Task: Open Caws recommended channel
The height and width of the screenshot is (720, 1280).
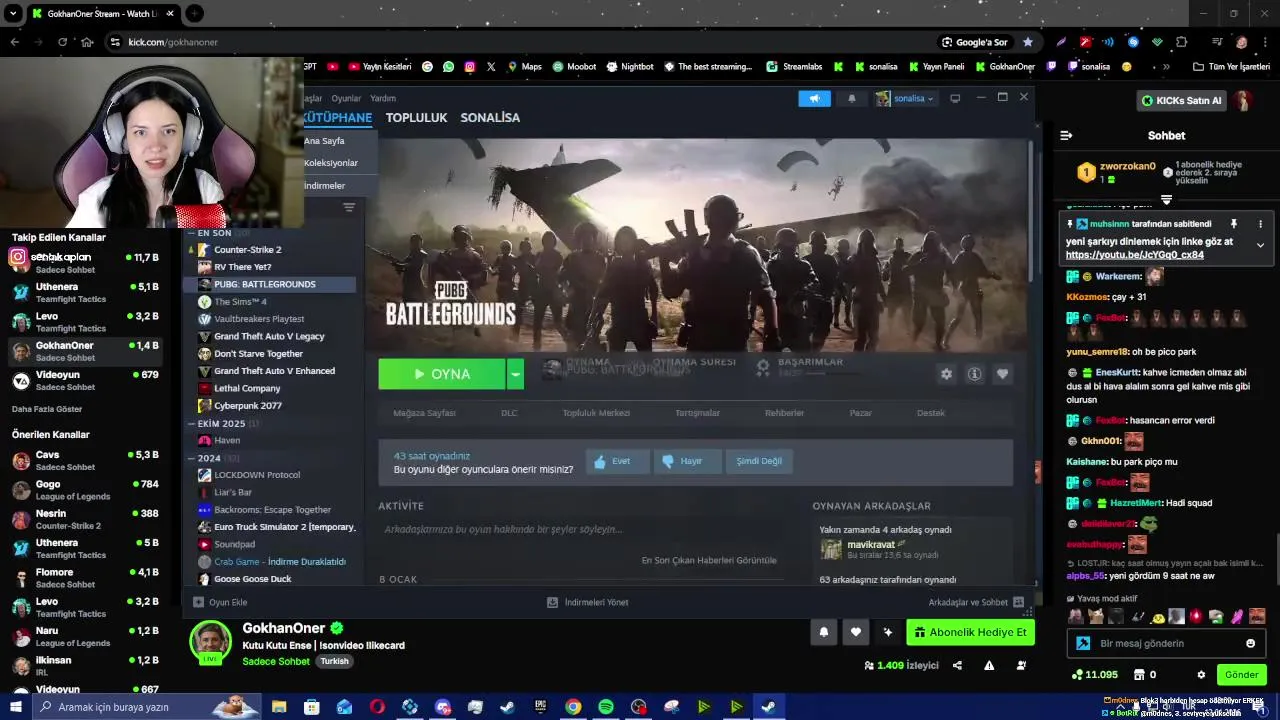Action: [86, 460]
